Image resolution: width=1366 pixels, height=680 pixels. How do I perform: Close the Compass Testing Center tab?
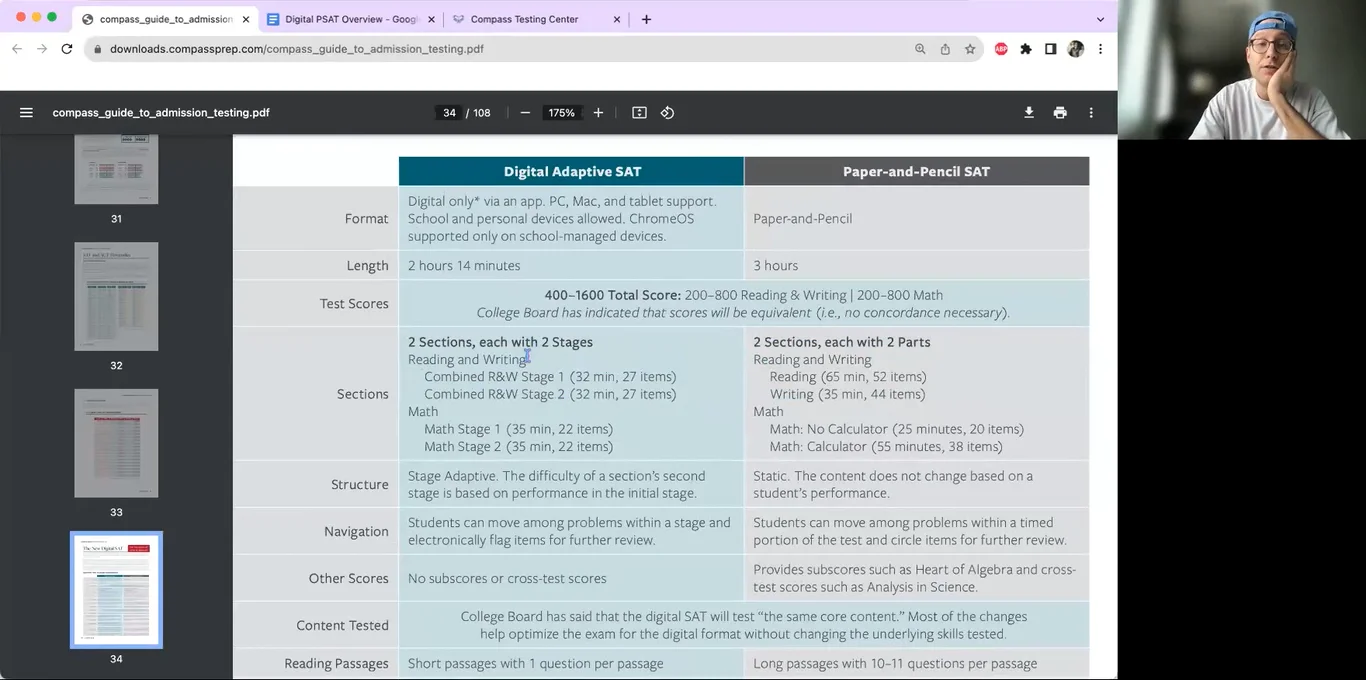coord(616,19)
